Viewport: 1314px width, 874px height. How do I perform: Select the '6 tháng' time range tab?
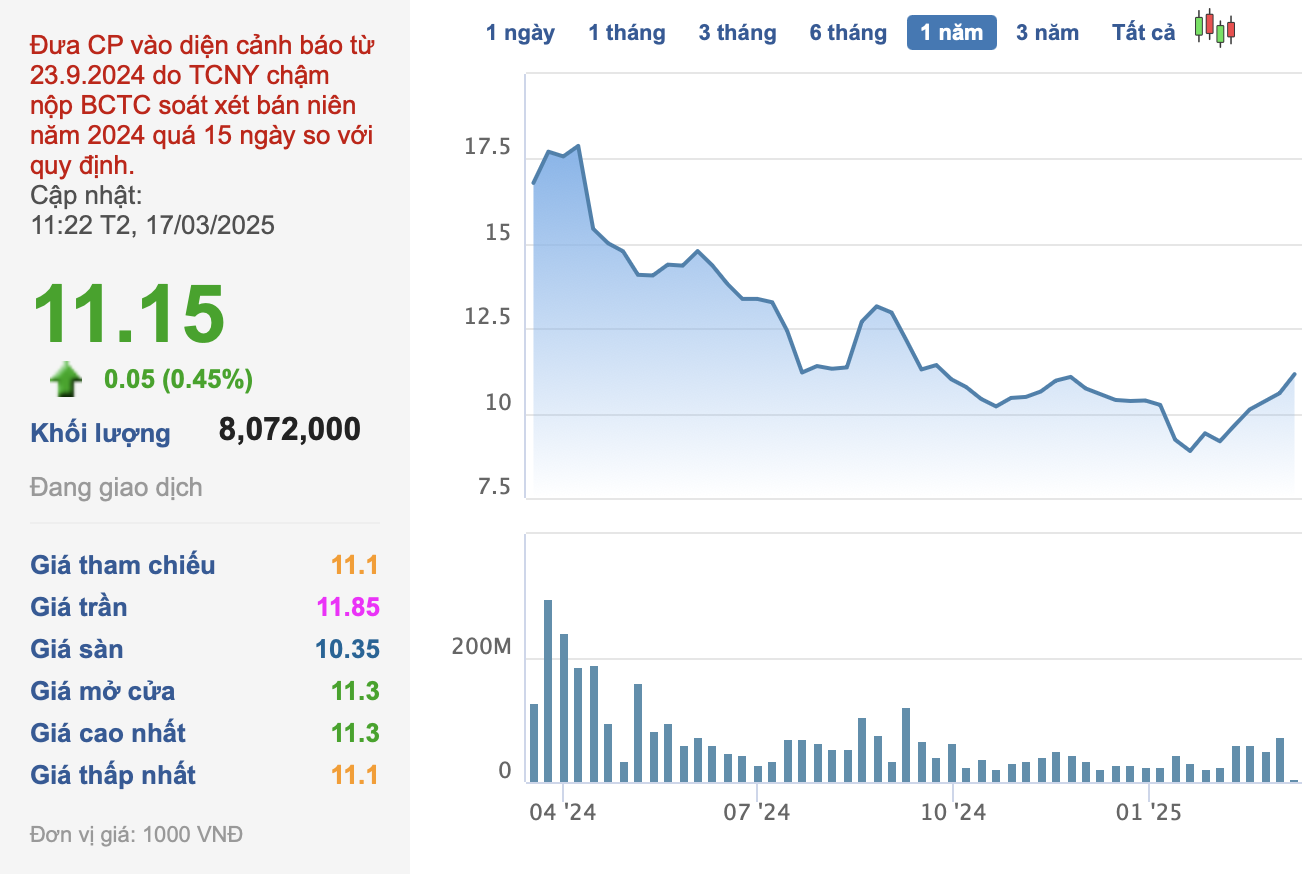[848, 33]
